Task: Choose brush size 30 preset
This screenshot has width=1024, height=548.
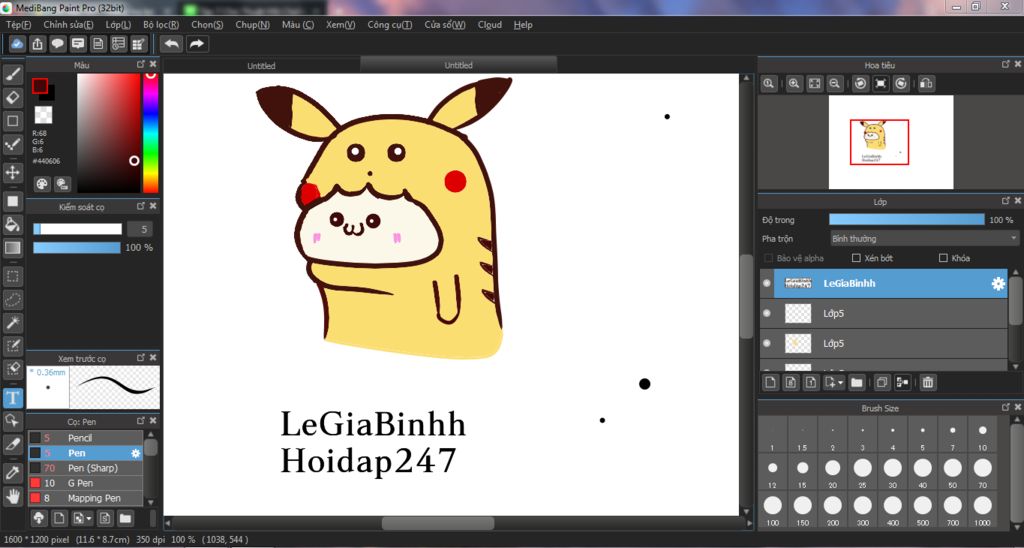Action: 892,473
